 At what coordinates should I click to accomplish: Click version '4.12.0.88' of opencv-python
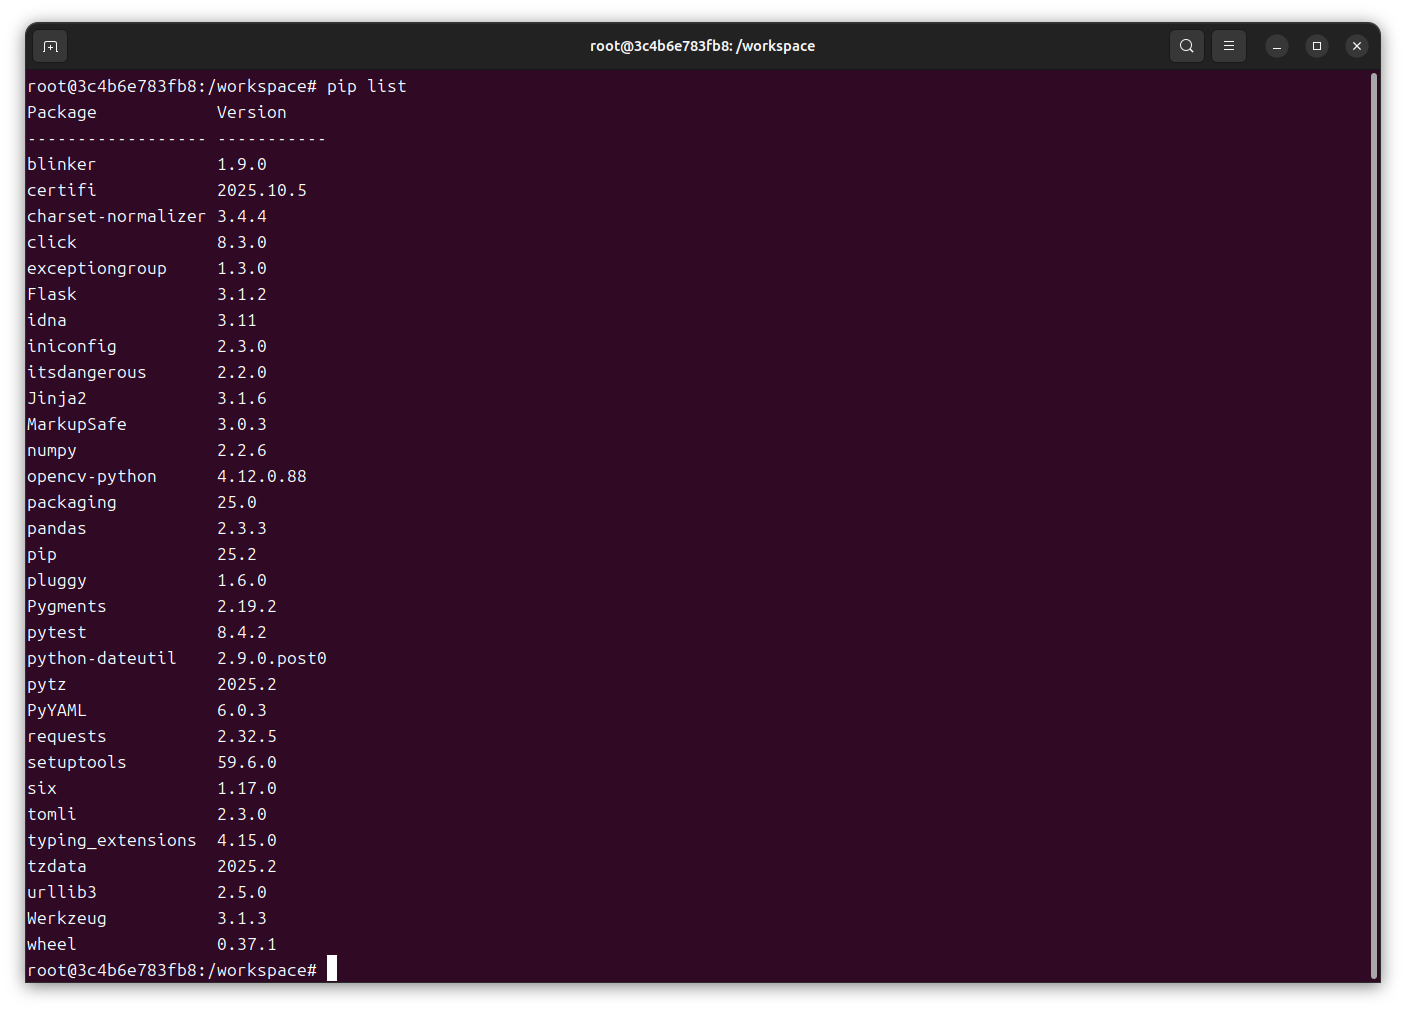coord(262,477)
